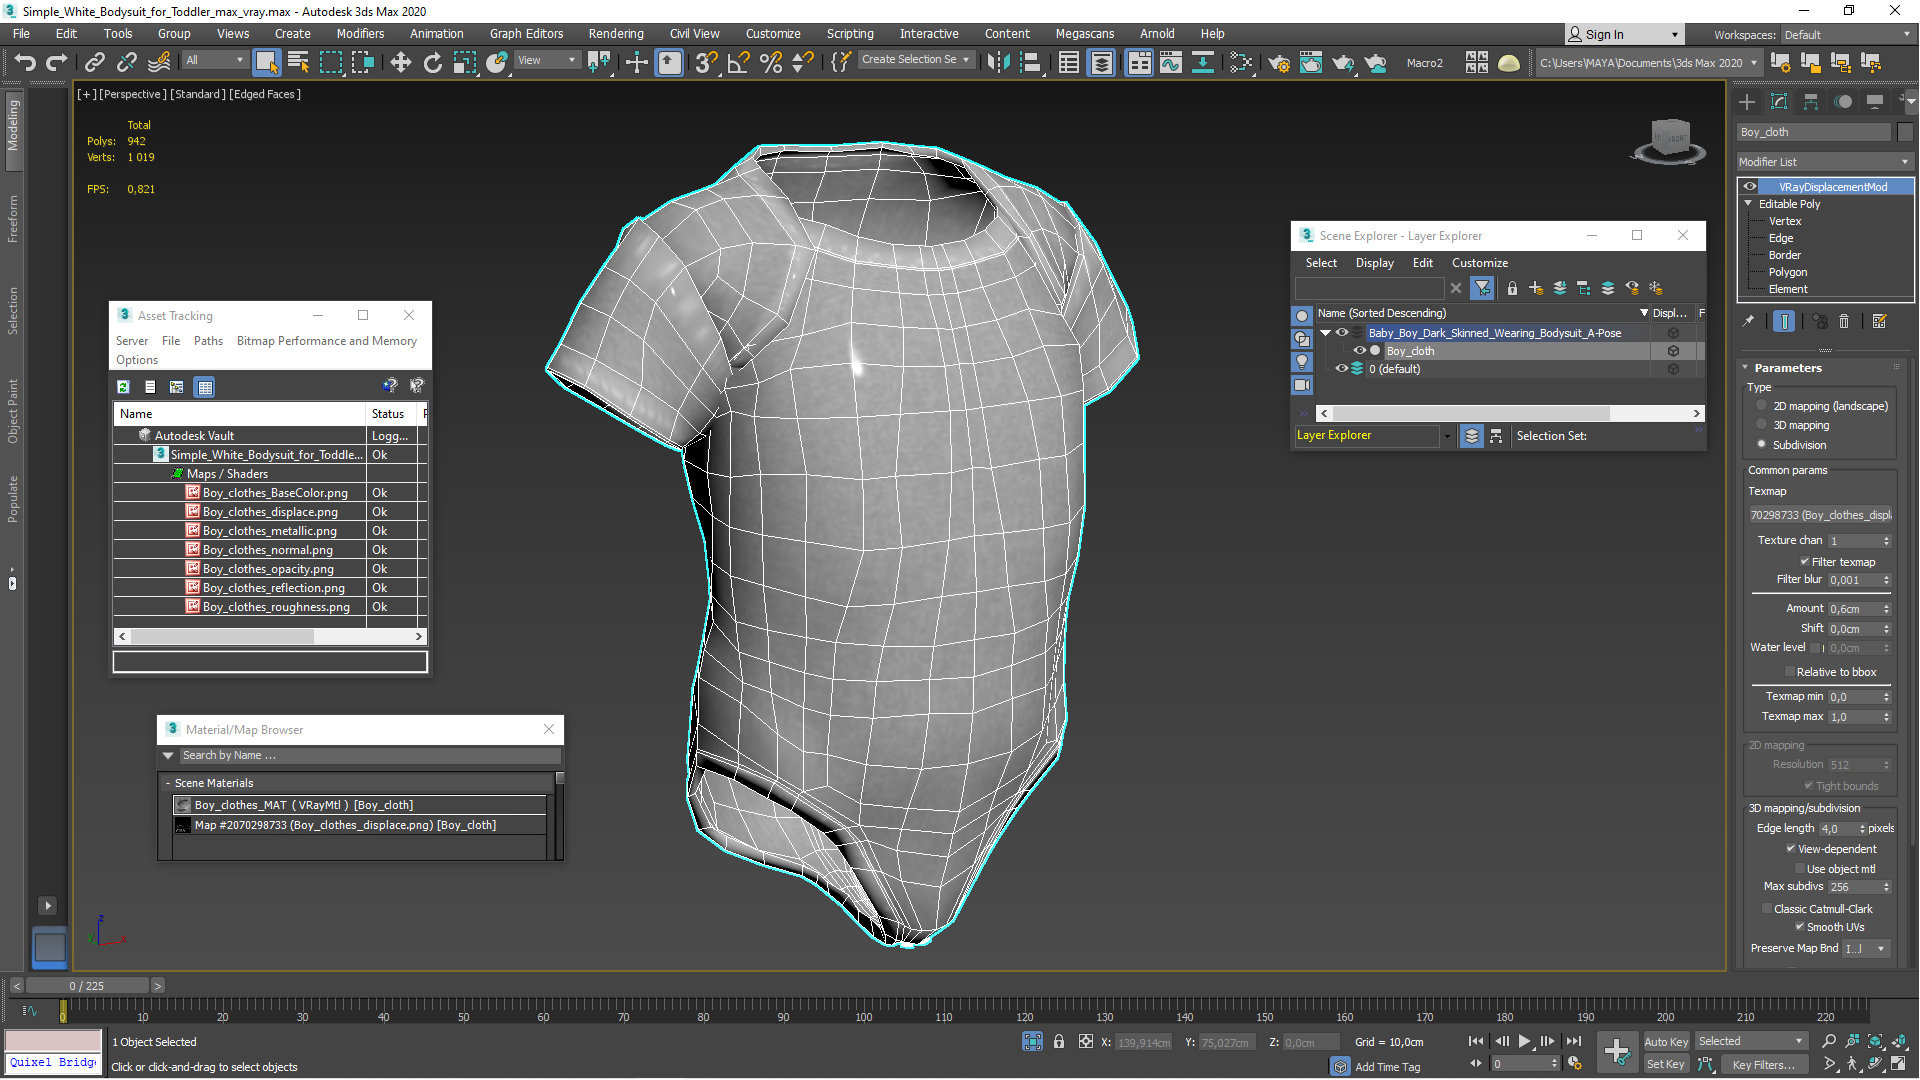Open the Scripting menu
This screenshot has width=1920, height=1080.
(x=850, y=34)
